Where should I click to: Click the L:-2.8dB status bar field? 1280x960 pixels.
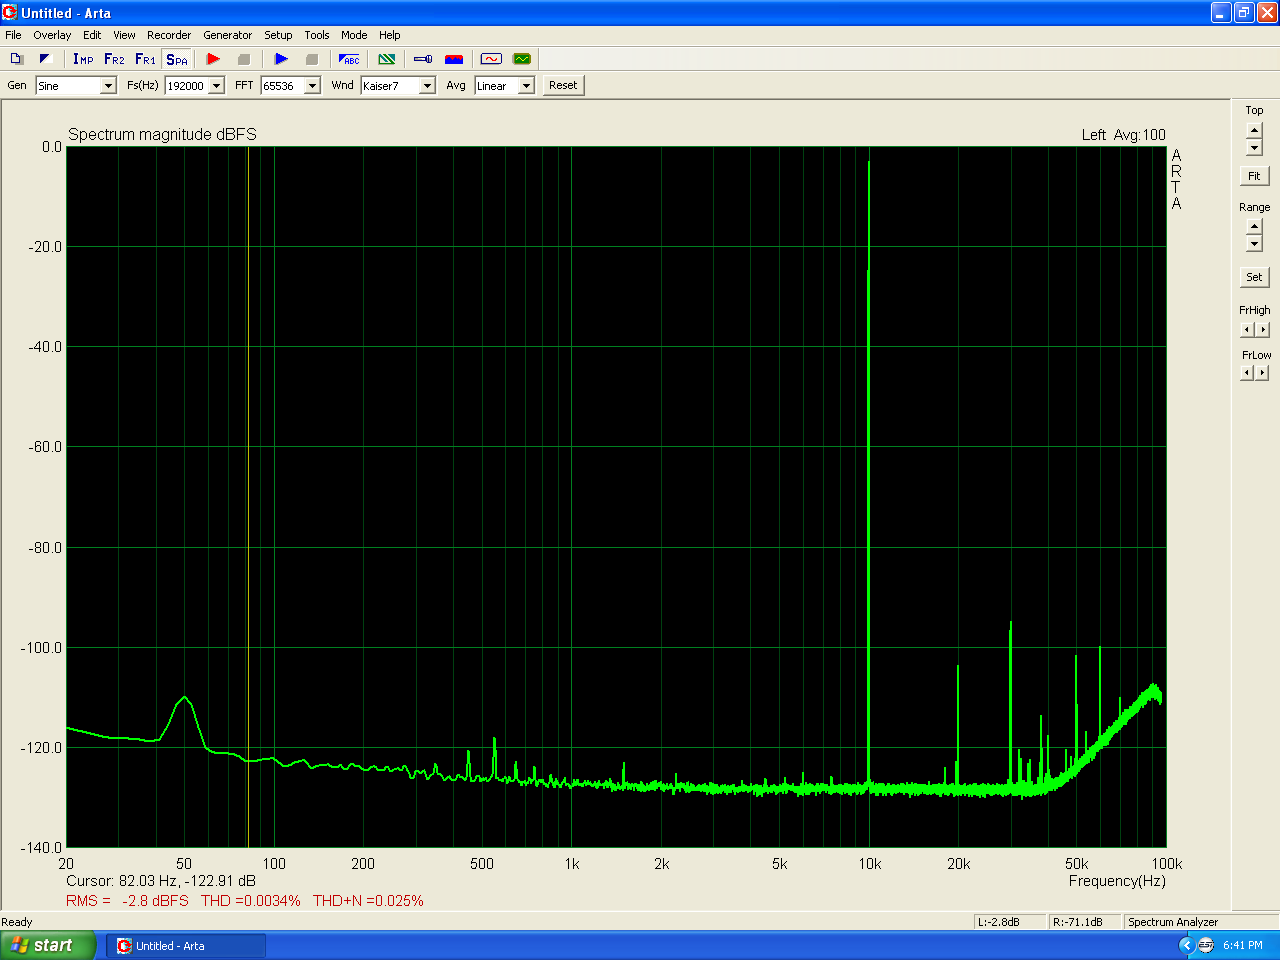tap(1010, 922)
